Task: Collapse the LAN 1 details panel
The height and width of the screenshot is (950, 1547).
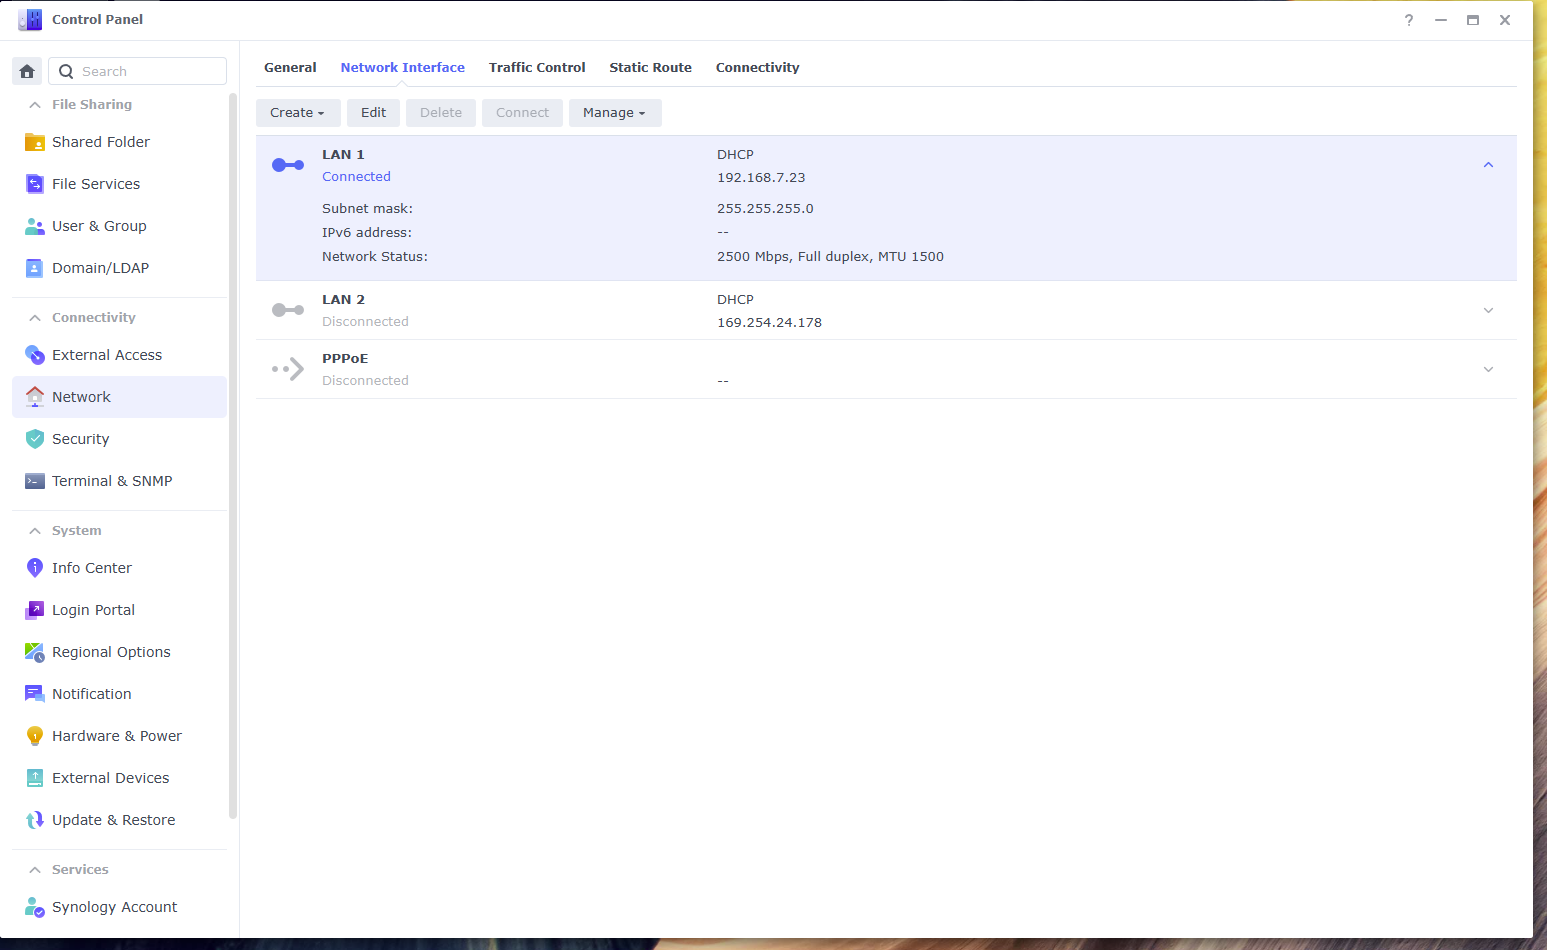Action: (1488, 164)
